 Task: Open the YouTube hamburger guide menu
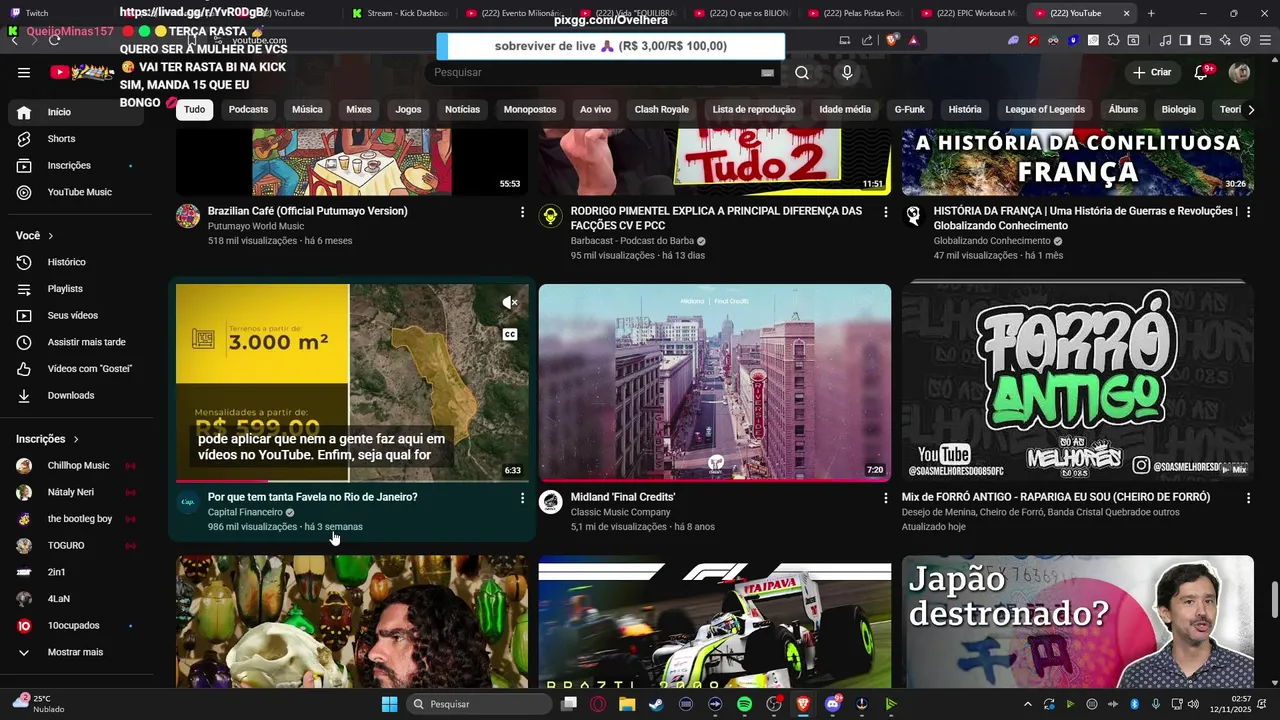click(x=24, y=72)
